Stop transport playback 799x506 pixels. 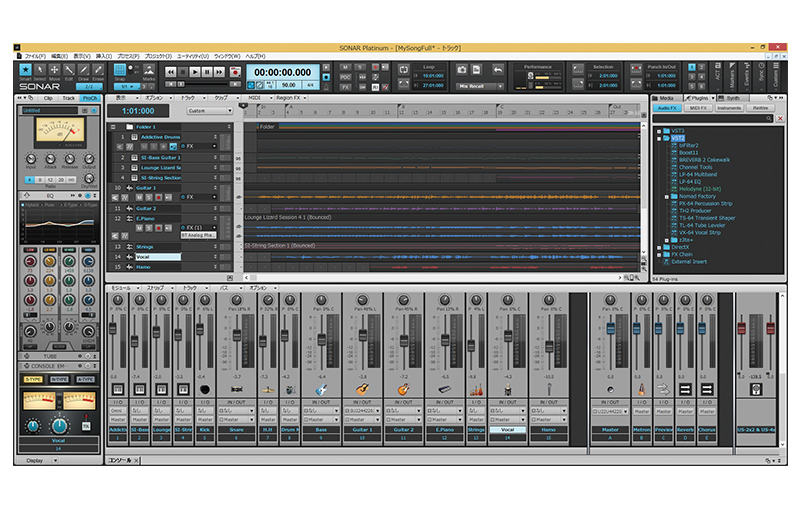pos(183,72)
